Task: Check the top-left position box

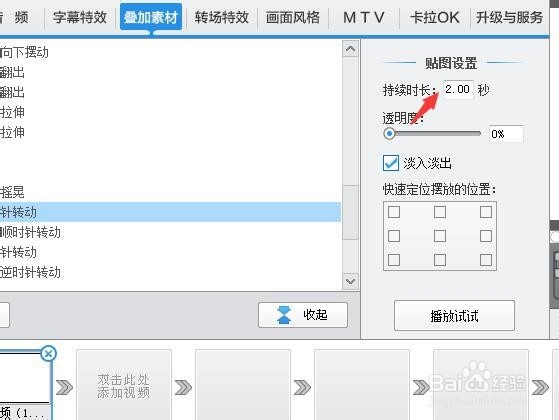Action: [x=394, y=212]
